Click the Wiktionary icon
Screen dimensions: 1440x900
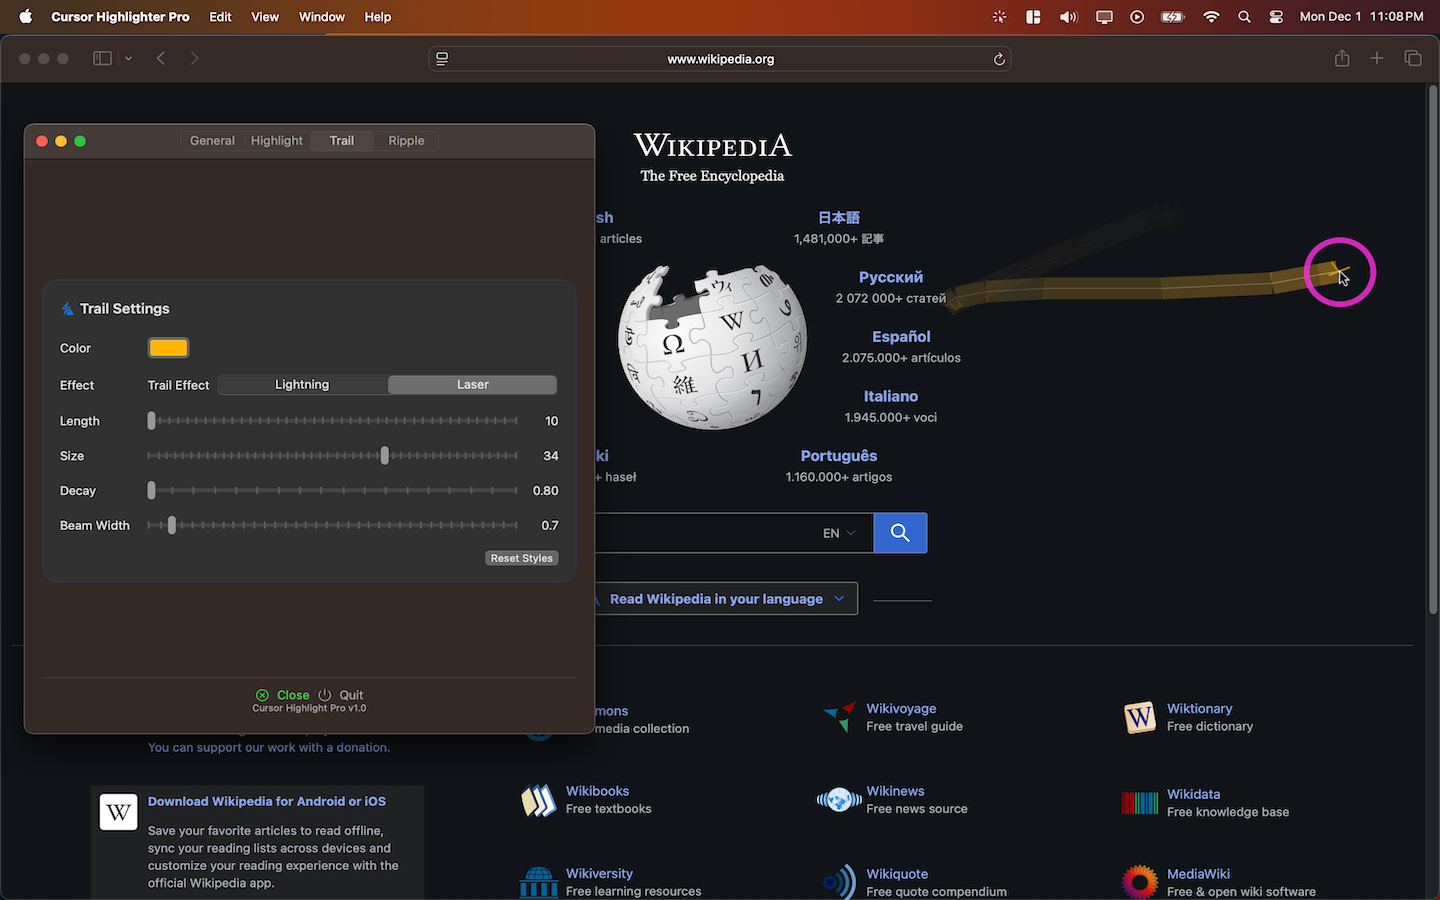[x=1140, y=717]
